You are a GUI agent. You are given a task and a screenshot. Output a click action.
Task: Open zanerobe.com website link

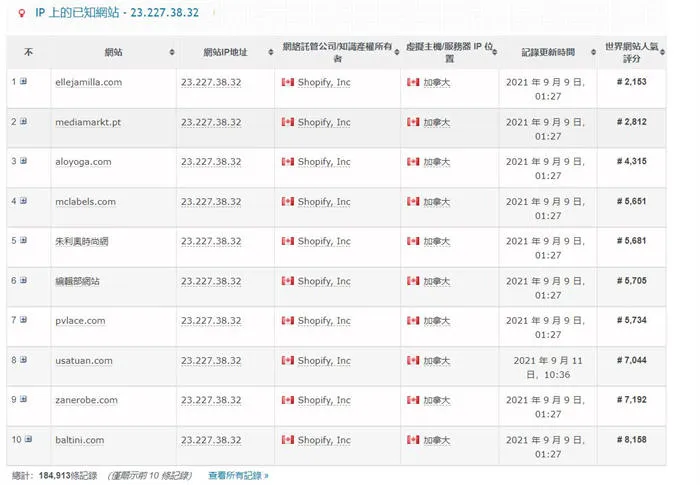pyautogui.click(x=87, y=400)
